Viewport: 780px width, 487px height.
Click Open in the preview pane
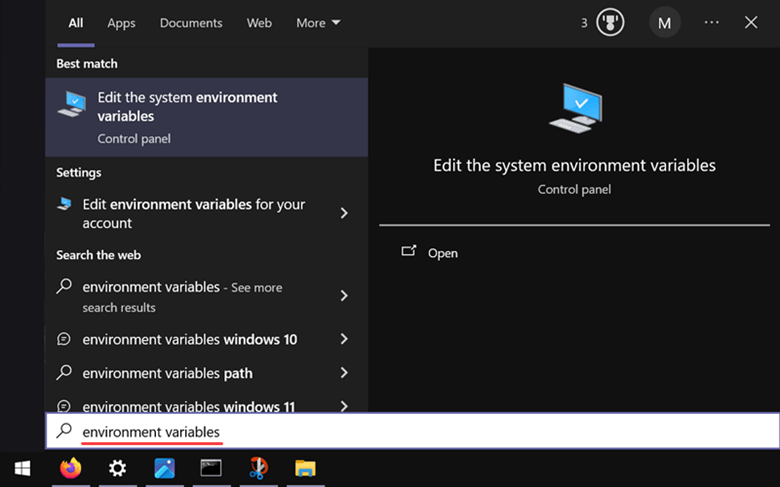443,253
